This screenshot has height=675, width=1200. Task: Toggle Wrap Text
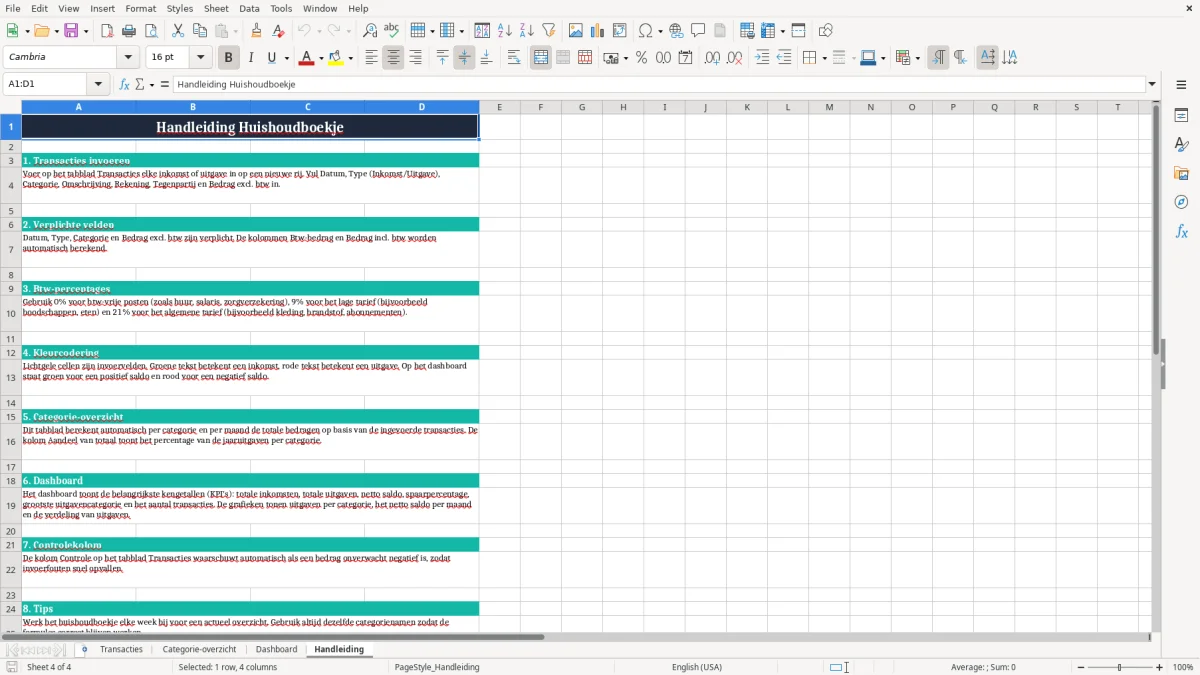point(513,58)
